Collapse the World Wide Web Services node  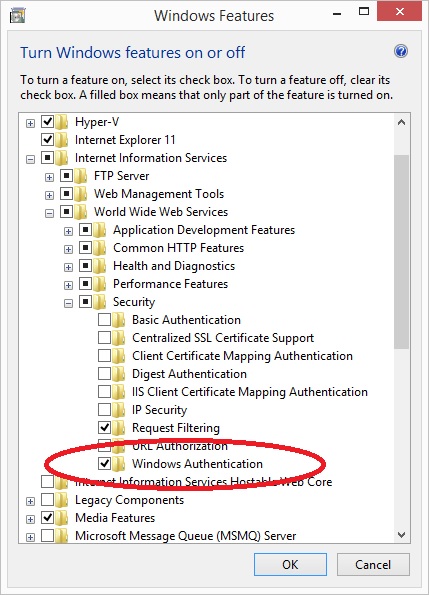(49, 214)
